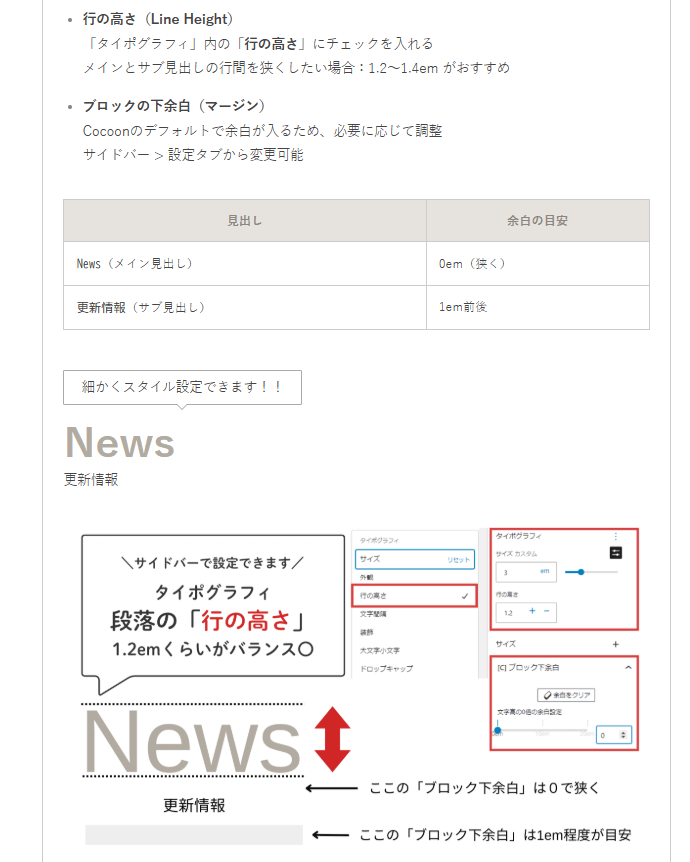Image resolution: width=690 pixels, height=862 pixels.
Task: Click the red 行の高さ text in bubble
Action: [x=245, y=621]
